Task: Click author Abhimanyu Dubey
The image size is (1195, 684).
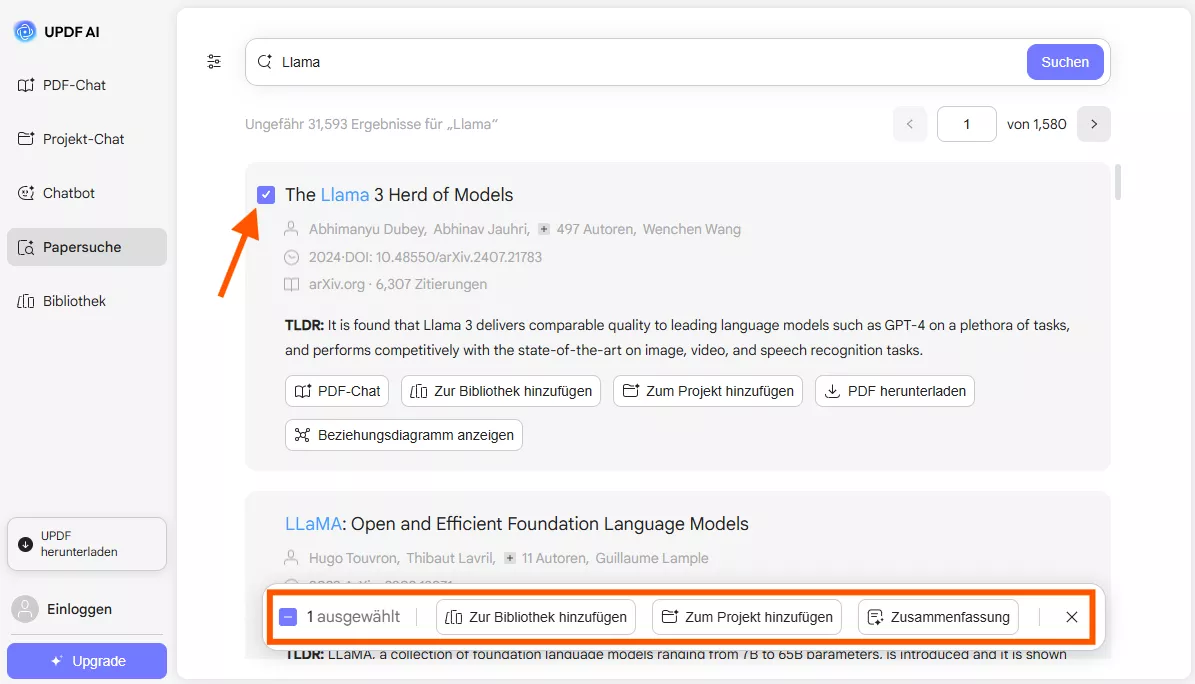Action: coord(367,229)
